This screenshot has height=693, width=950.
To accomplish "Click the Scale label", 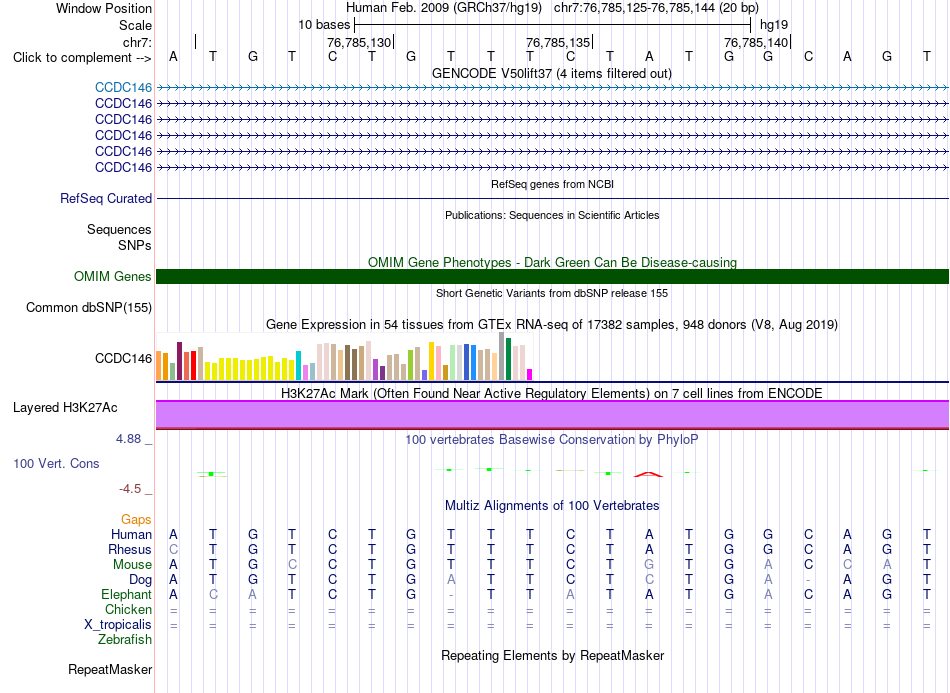I will tap(135, 25).
